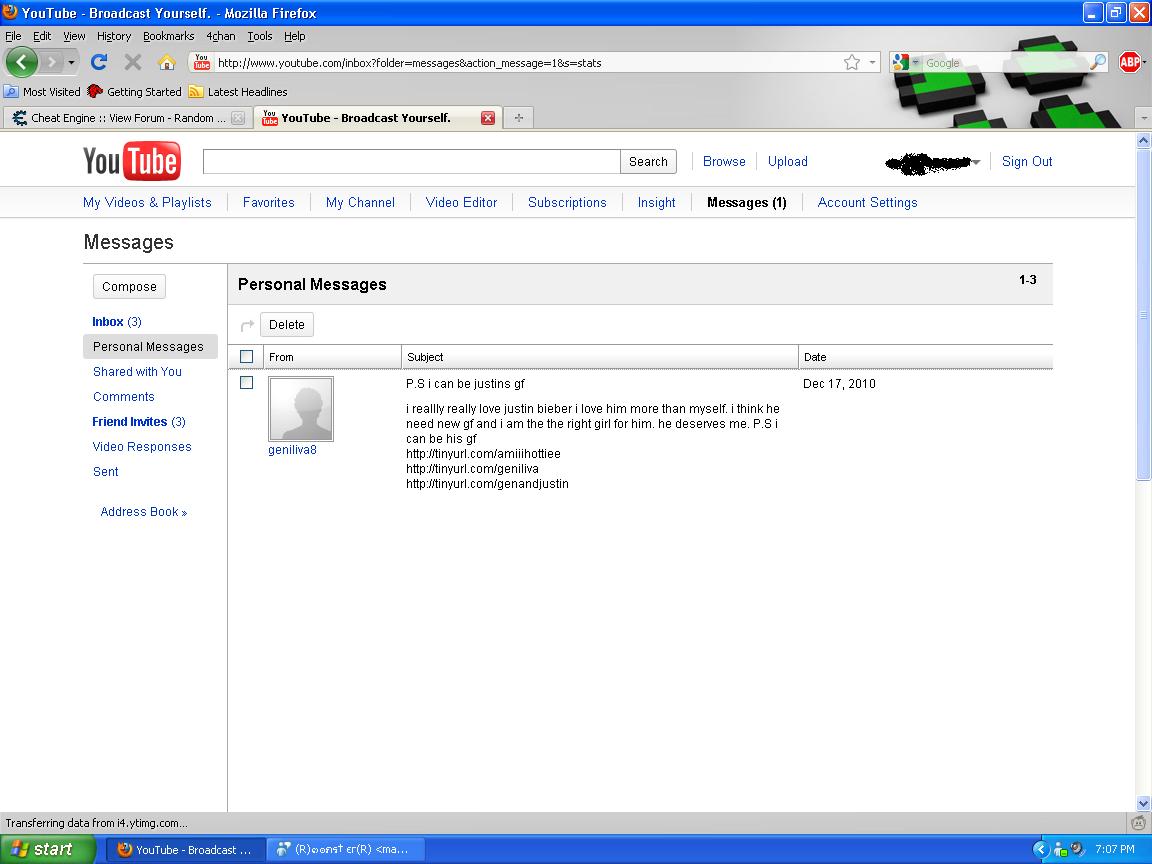Click the network tray icon
This screenshot has width=1152, height=864.
(1060, 849)
